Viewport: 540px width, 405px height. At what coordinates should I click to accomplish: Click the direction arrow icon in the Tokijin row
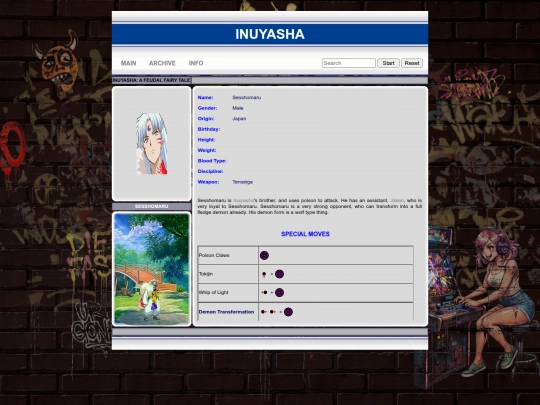pos(264,274)
